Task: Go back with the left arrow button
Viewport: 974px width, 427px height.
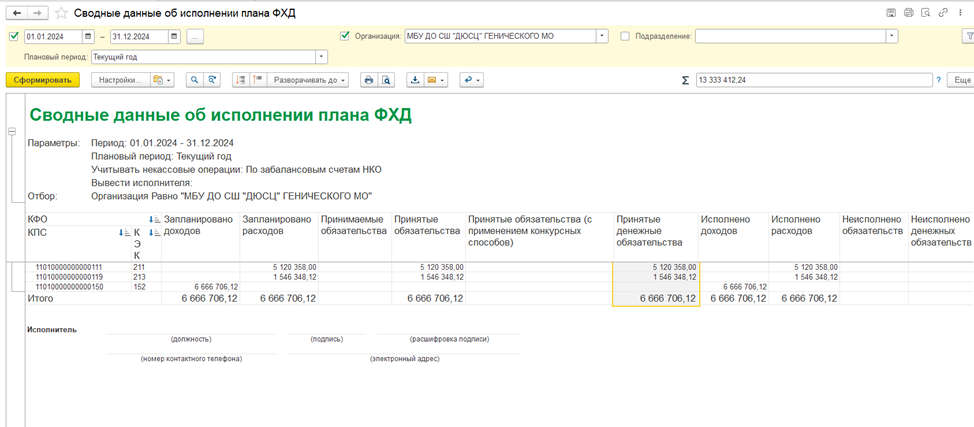Action: coord(16,12)
